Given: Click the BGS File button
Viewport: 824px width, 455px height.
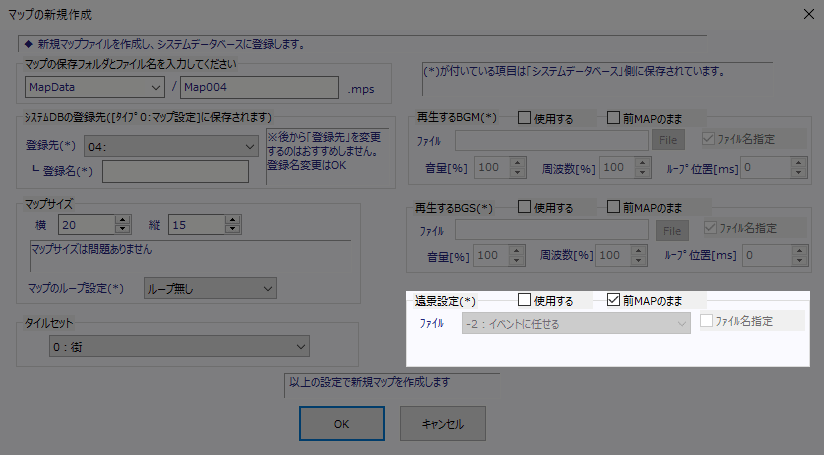Looking at the screenshot, I should tap(672, 231).
